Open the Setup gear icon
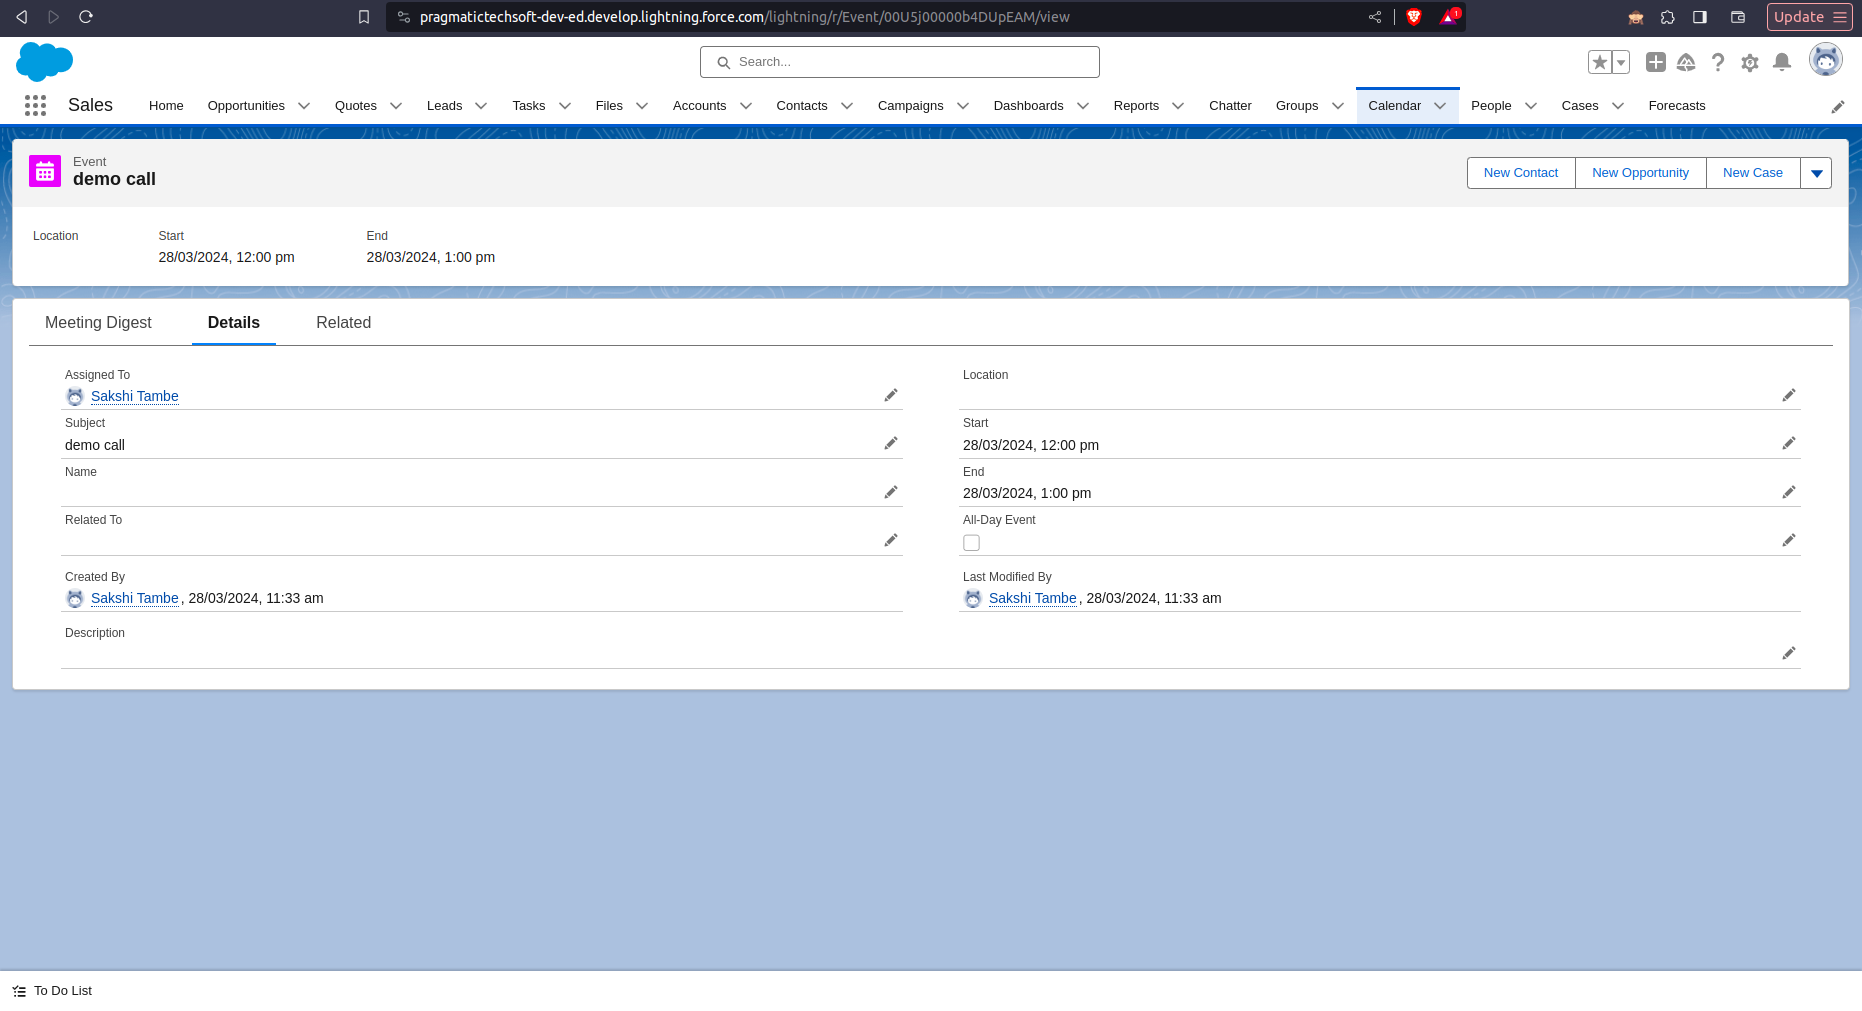 [x=1750, y=62]
